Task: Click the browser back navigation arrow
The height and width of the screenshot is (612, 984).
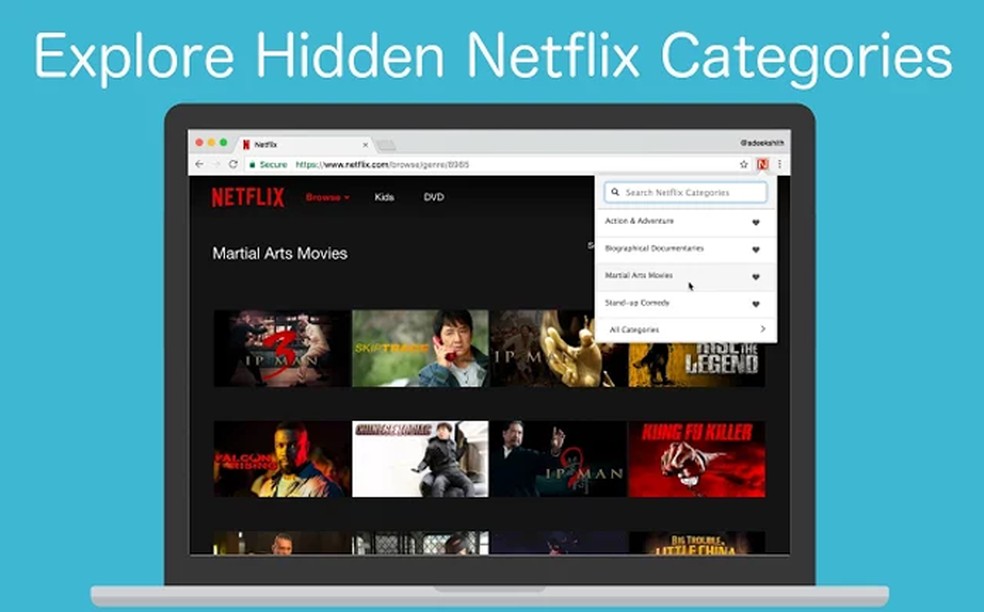Action: coord(199,162)
